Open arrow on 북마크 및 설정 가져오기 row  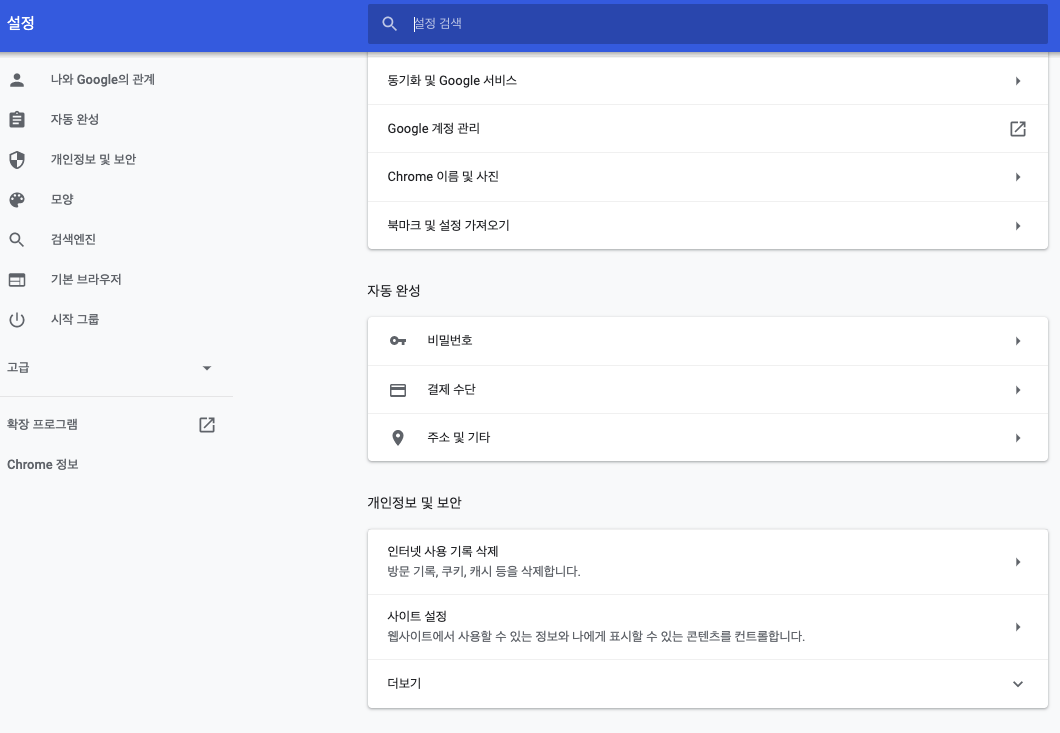tap(1017, 226)
